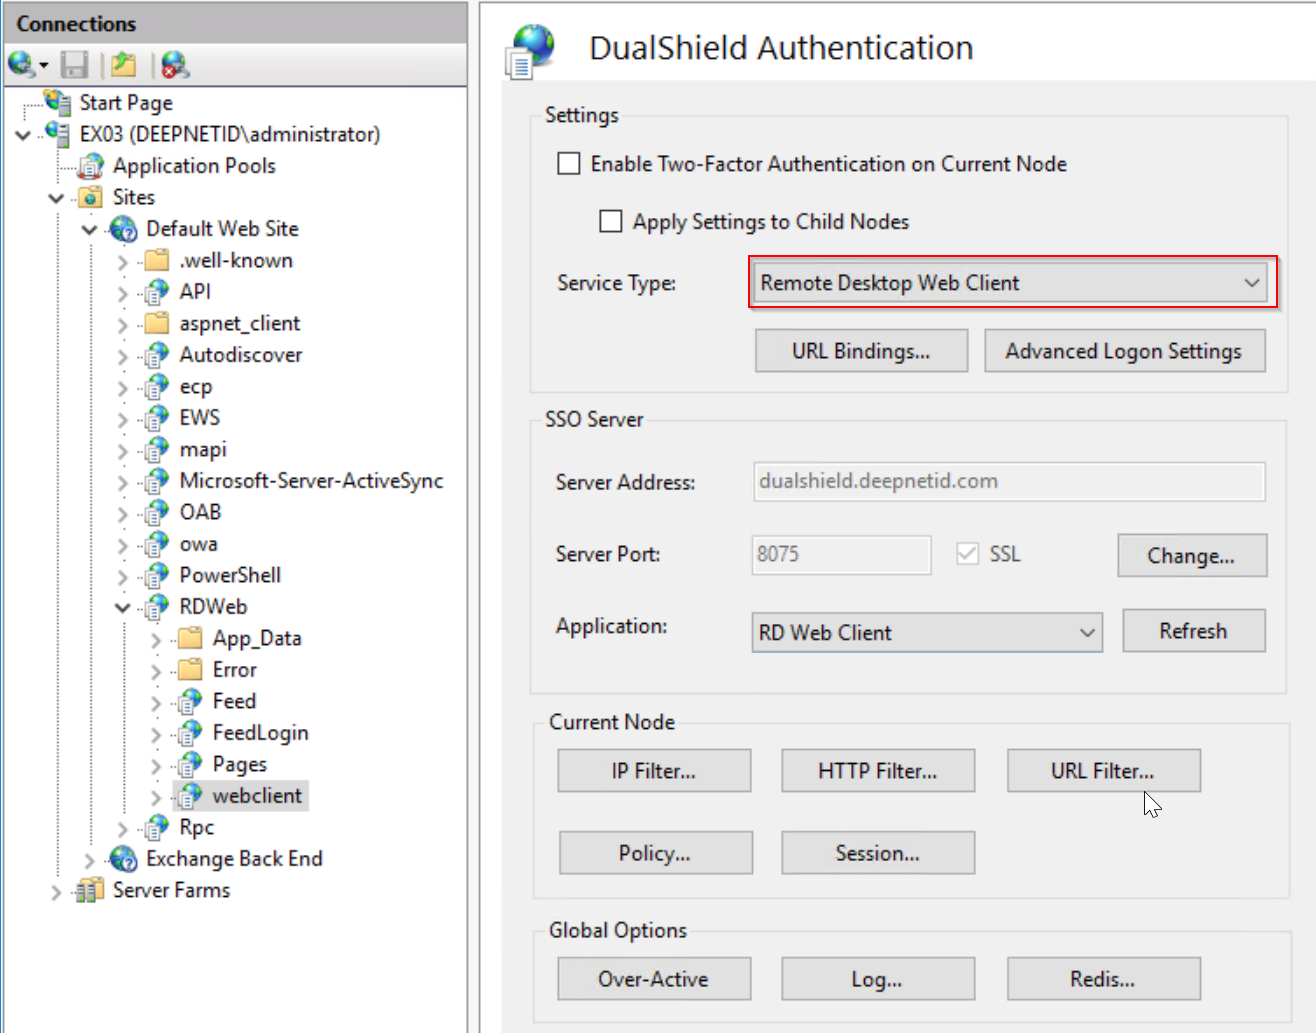The width and height of the screenshot is (1316, 1033).
Task: Click the Exchange Back End site icon
Action: click(x=124, y=859)
